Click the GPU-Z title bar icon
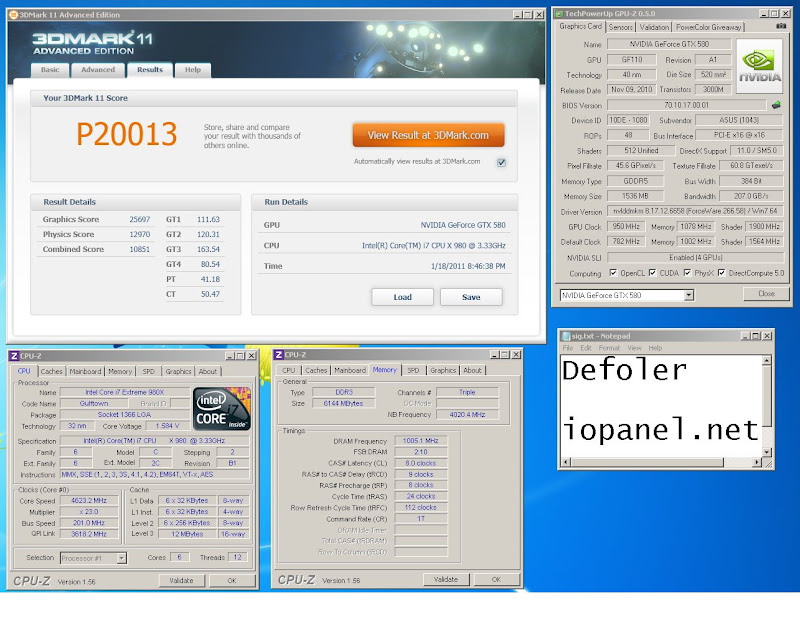The height and width of the screenshot is (618, 800). (x=559, y=14)
